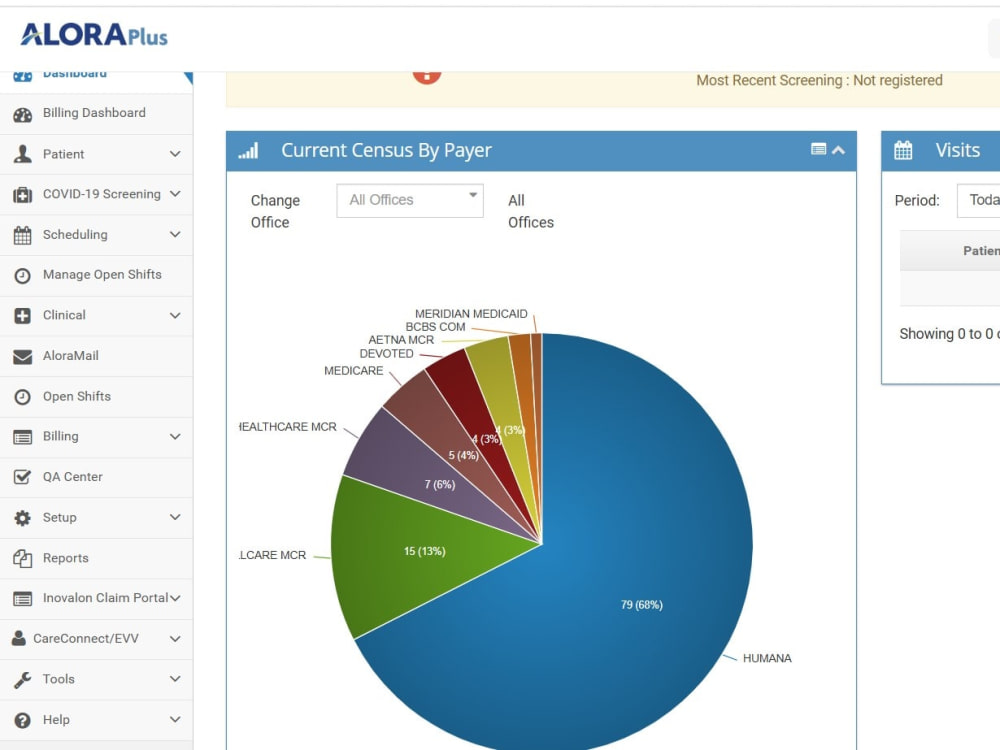
Task: Click the Manage Open Shifts clock icon
Action: point(22,276)
